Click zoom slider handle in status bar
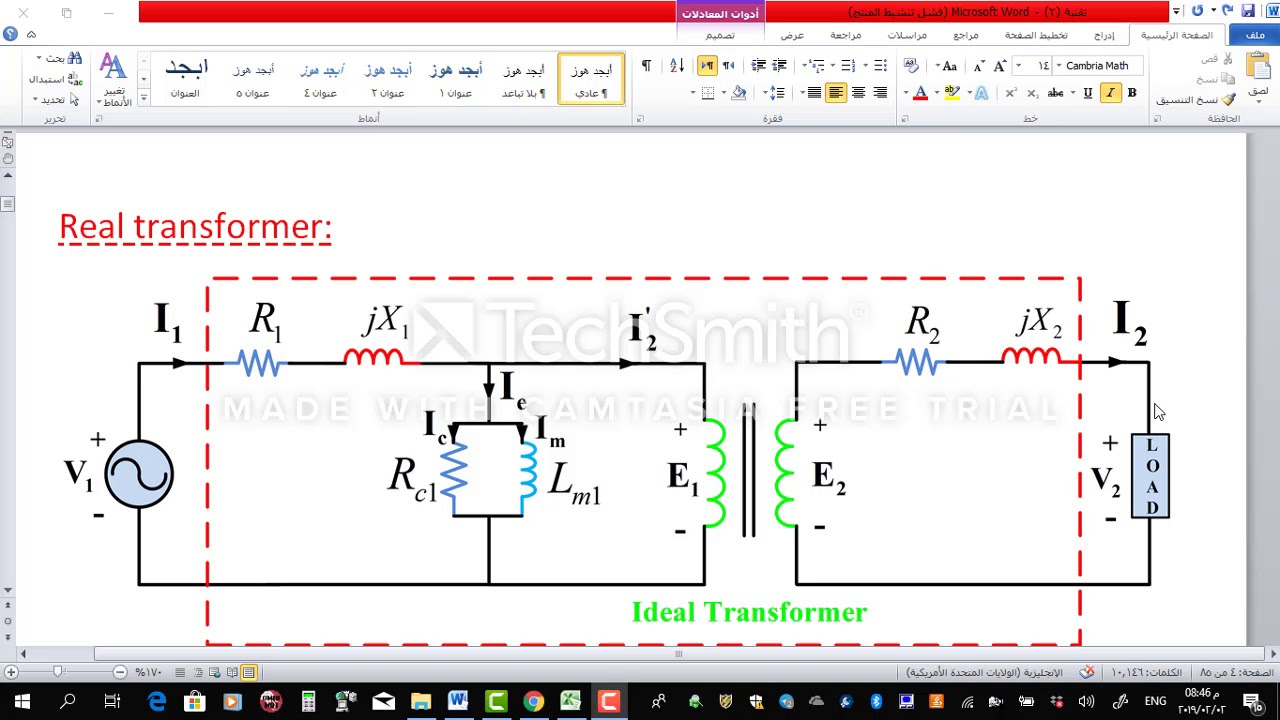 coord(57,672)
